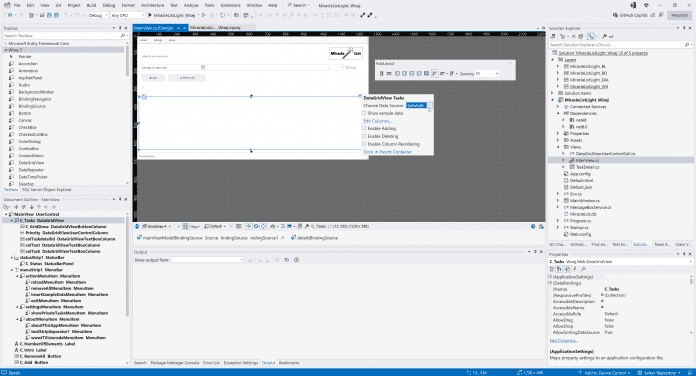Viewport: 696px width, 376px height.
Task: Click Add to Source Control in status bar
Action: click(604, 372)
